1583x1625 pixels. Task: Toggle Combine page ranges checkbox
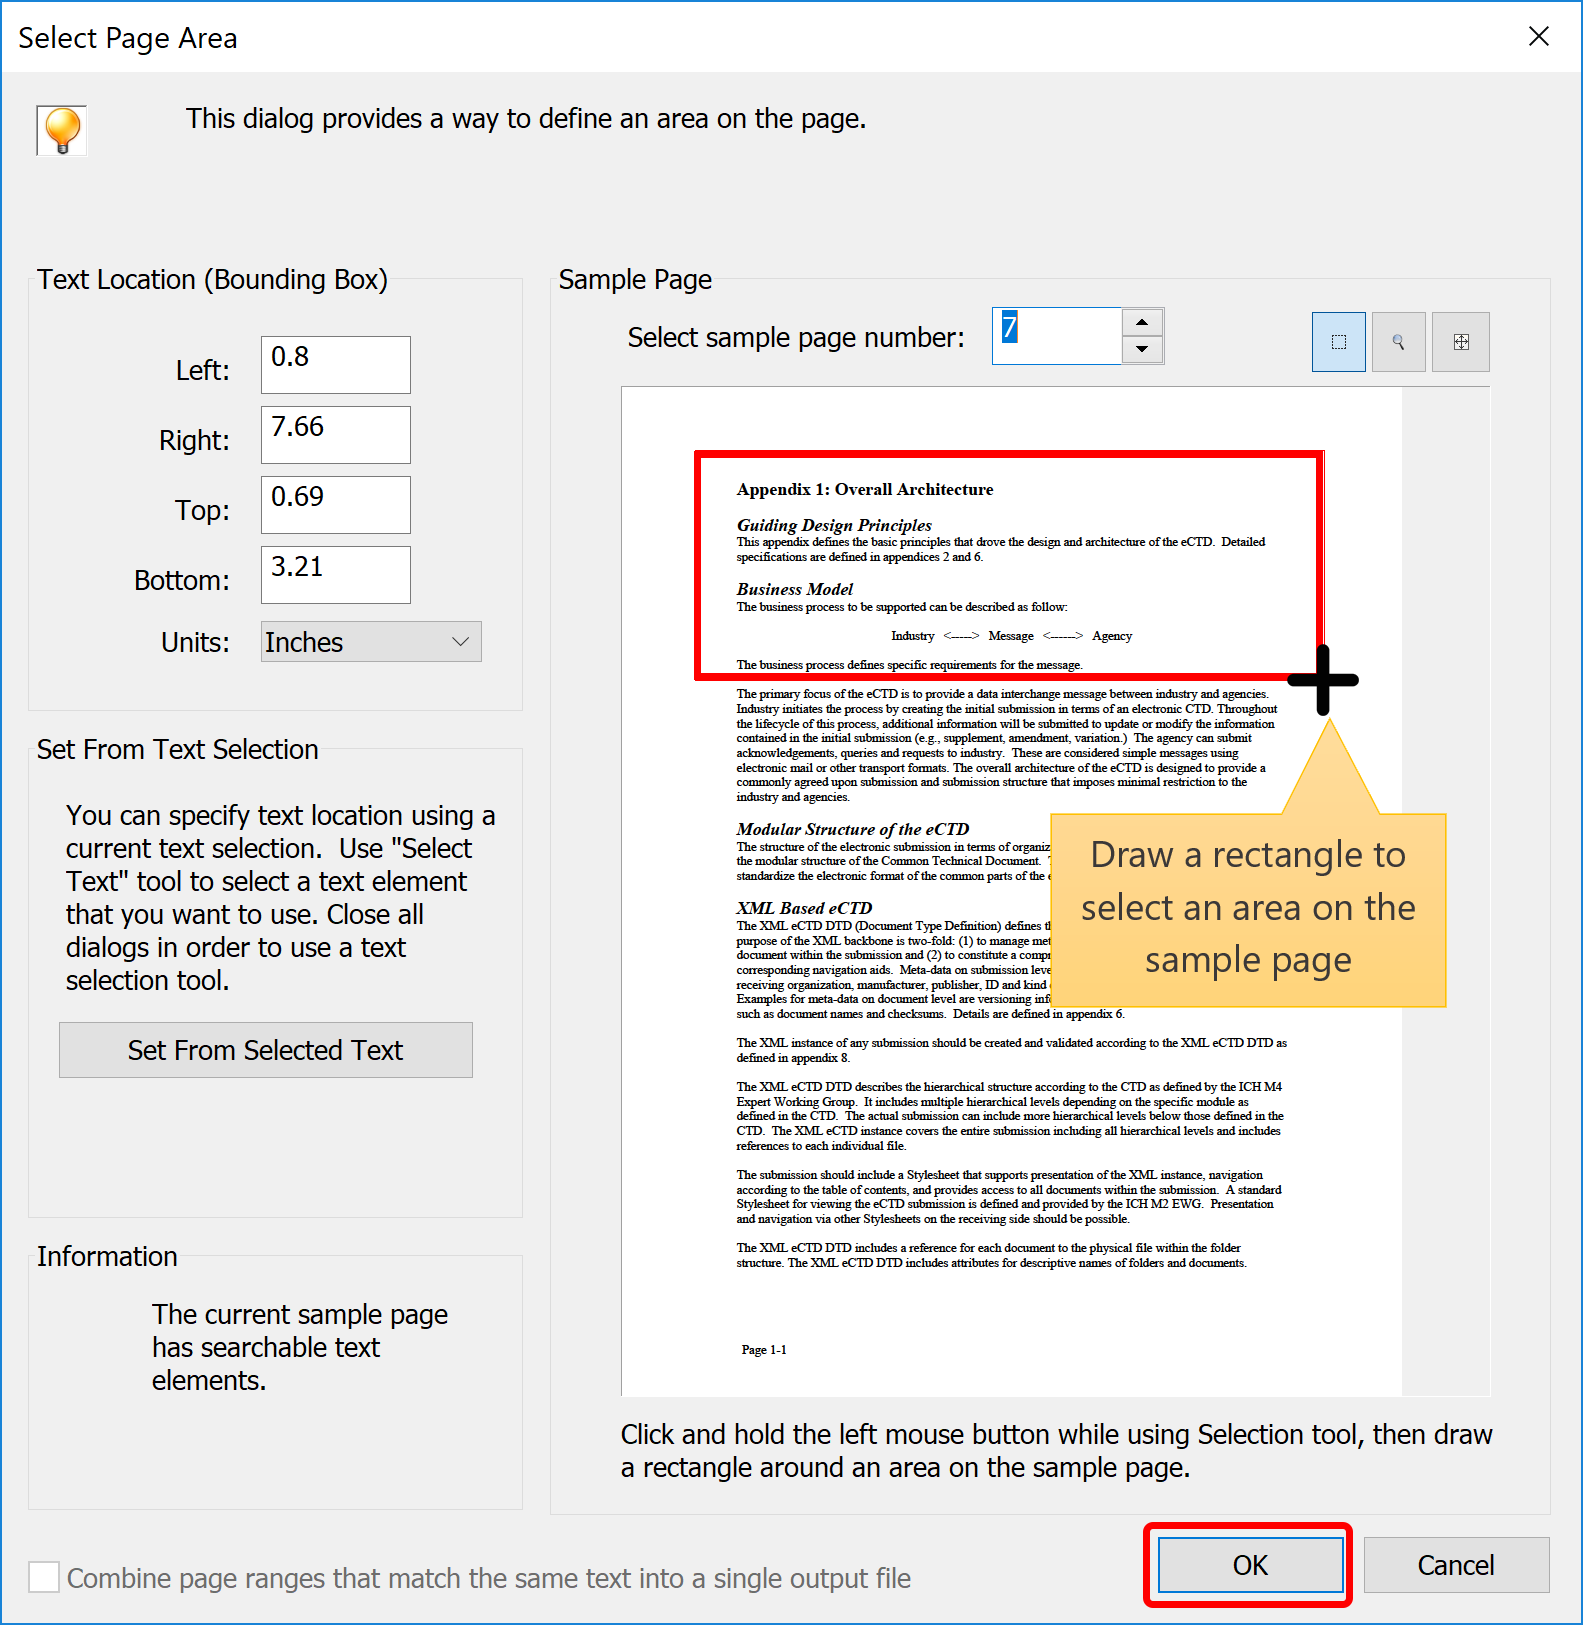pyautogui.click(x=44, y=1577)
